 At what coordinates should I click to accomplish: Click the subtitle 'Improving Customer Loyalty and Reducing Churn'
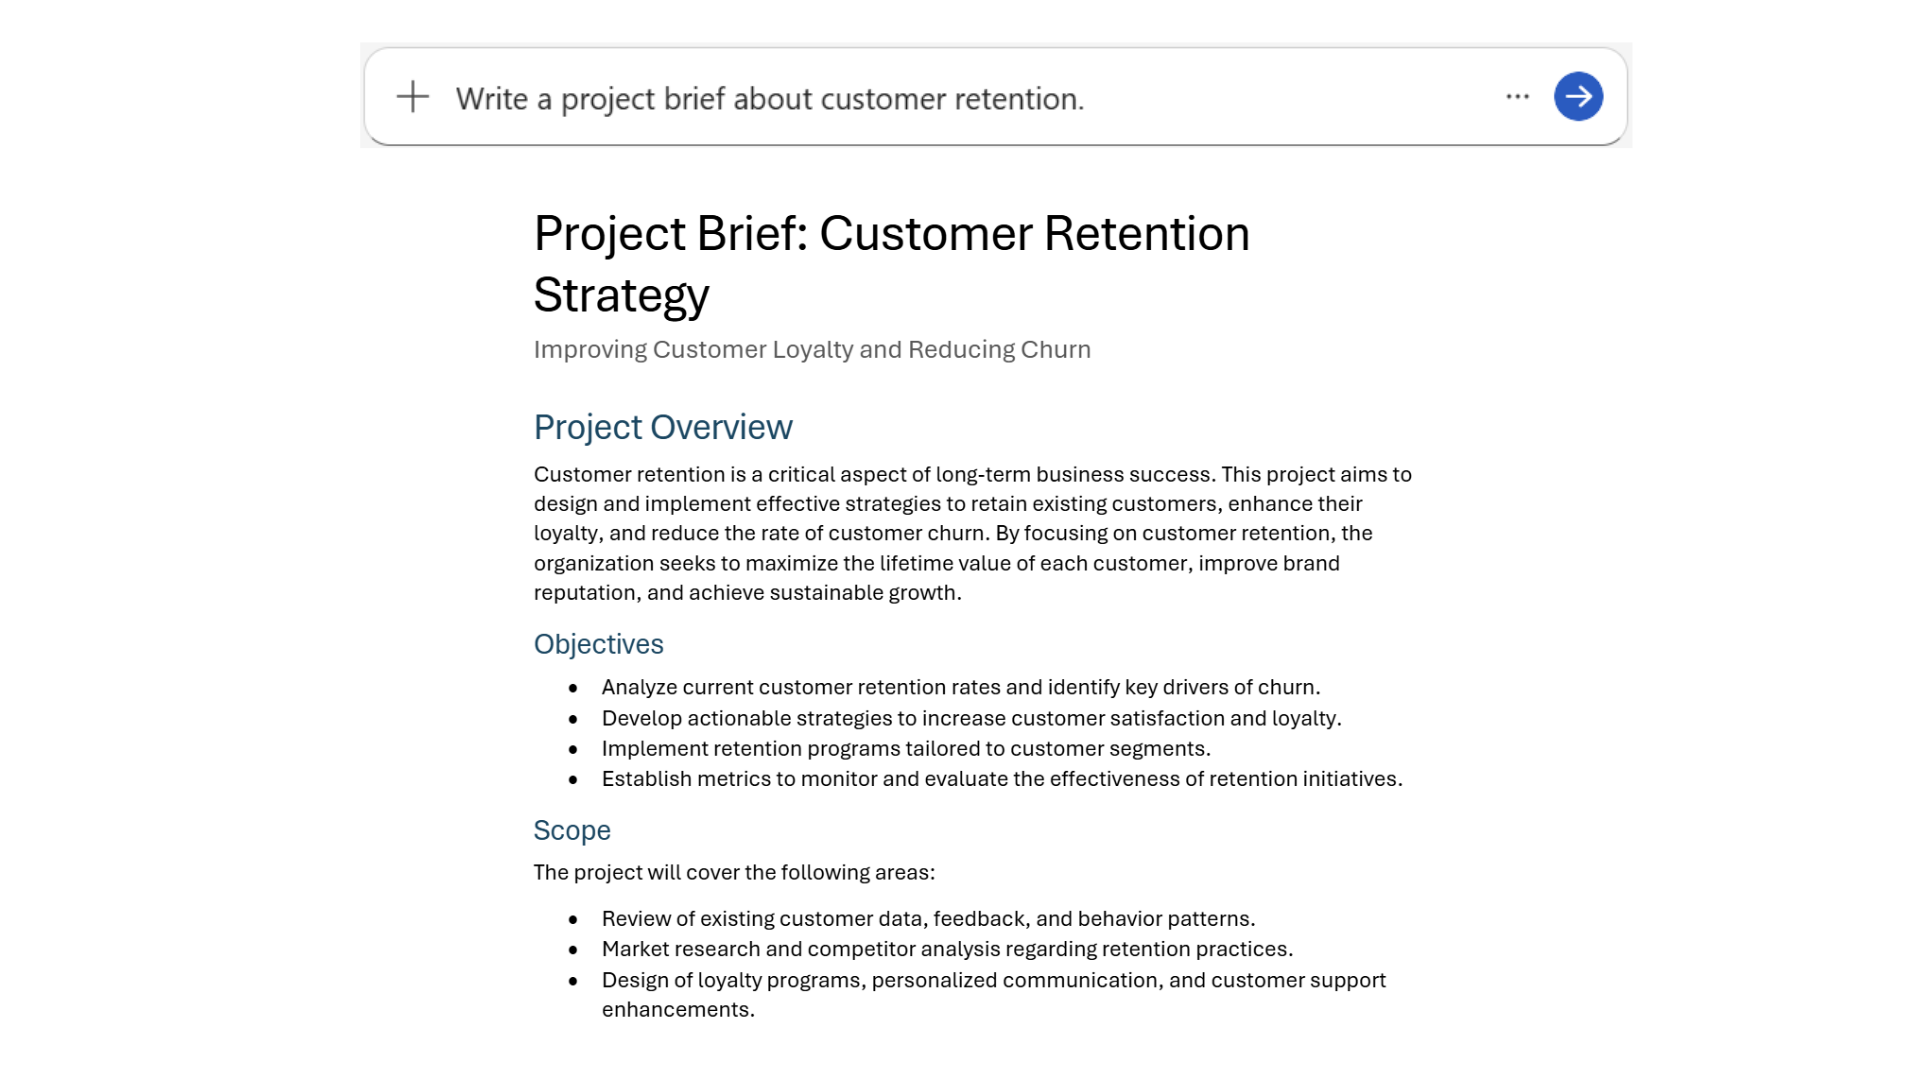tap(811, 350)
